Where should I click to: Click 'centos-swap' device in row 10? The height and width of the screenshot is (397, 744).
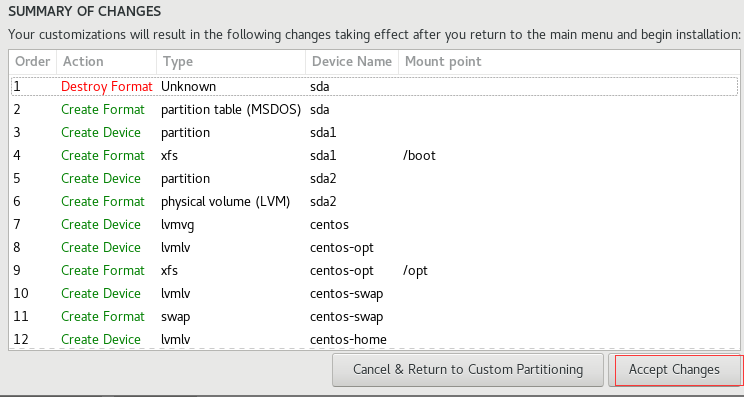click(346, 294)
